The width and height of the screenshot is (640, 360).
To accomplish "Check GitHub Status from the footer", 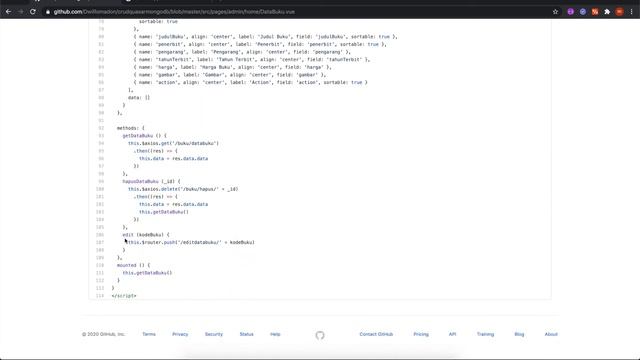I will 247,334.
